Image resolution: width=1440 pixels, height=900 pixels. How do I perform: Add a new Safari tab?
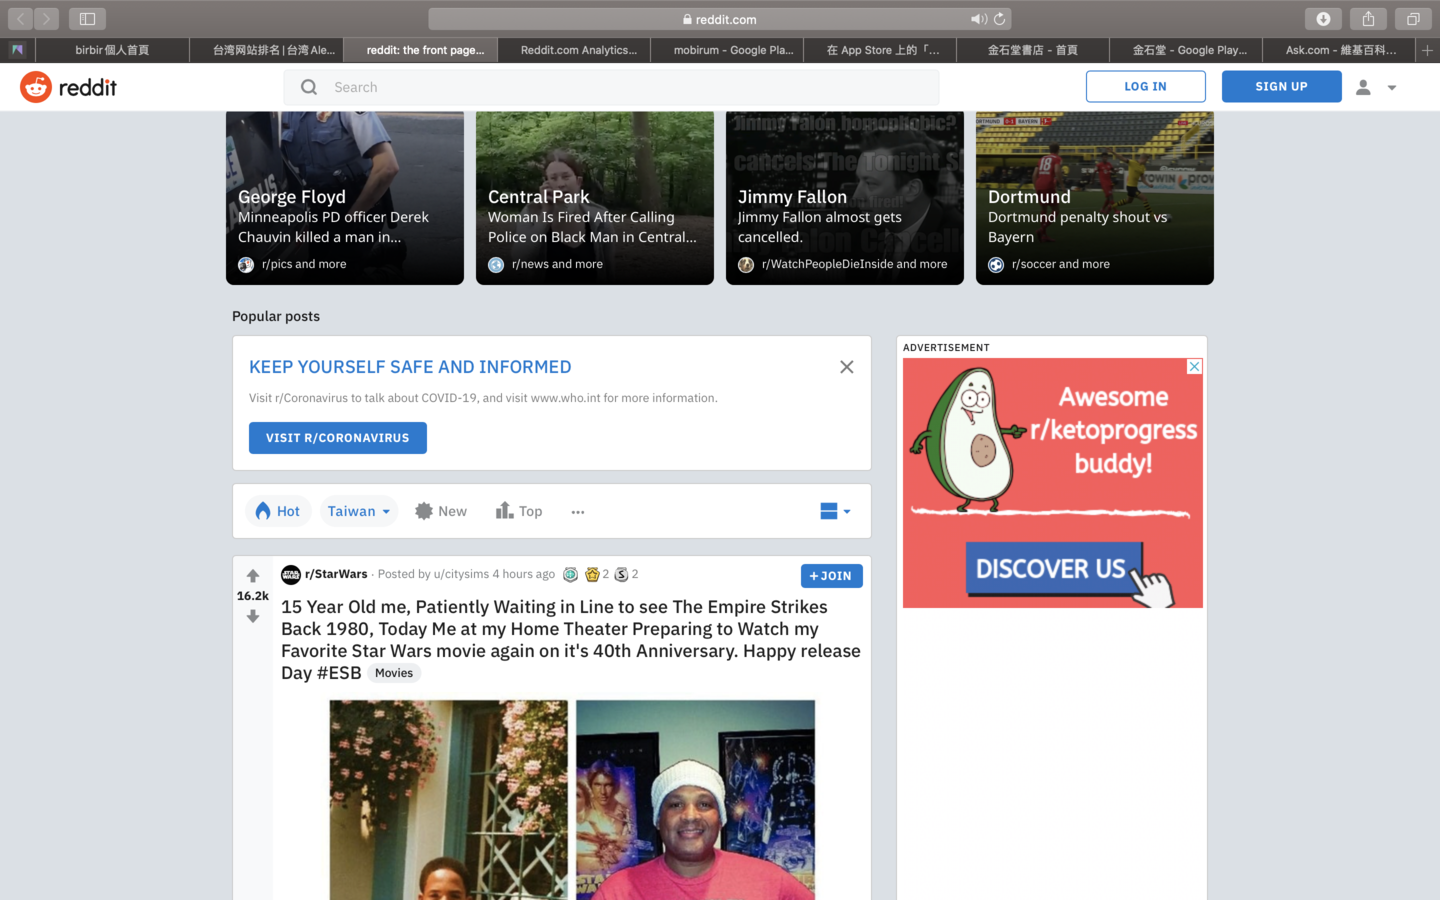tap(1427, 50)
